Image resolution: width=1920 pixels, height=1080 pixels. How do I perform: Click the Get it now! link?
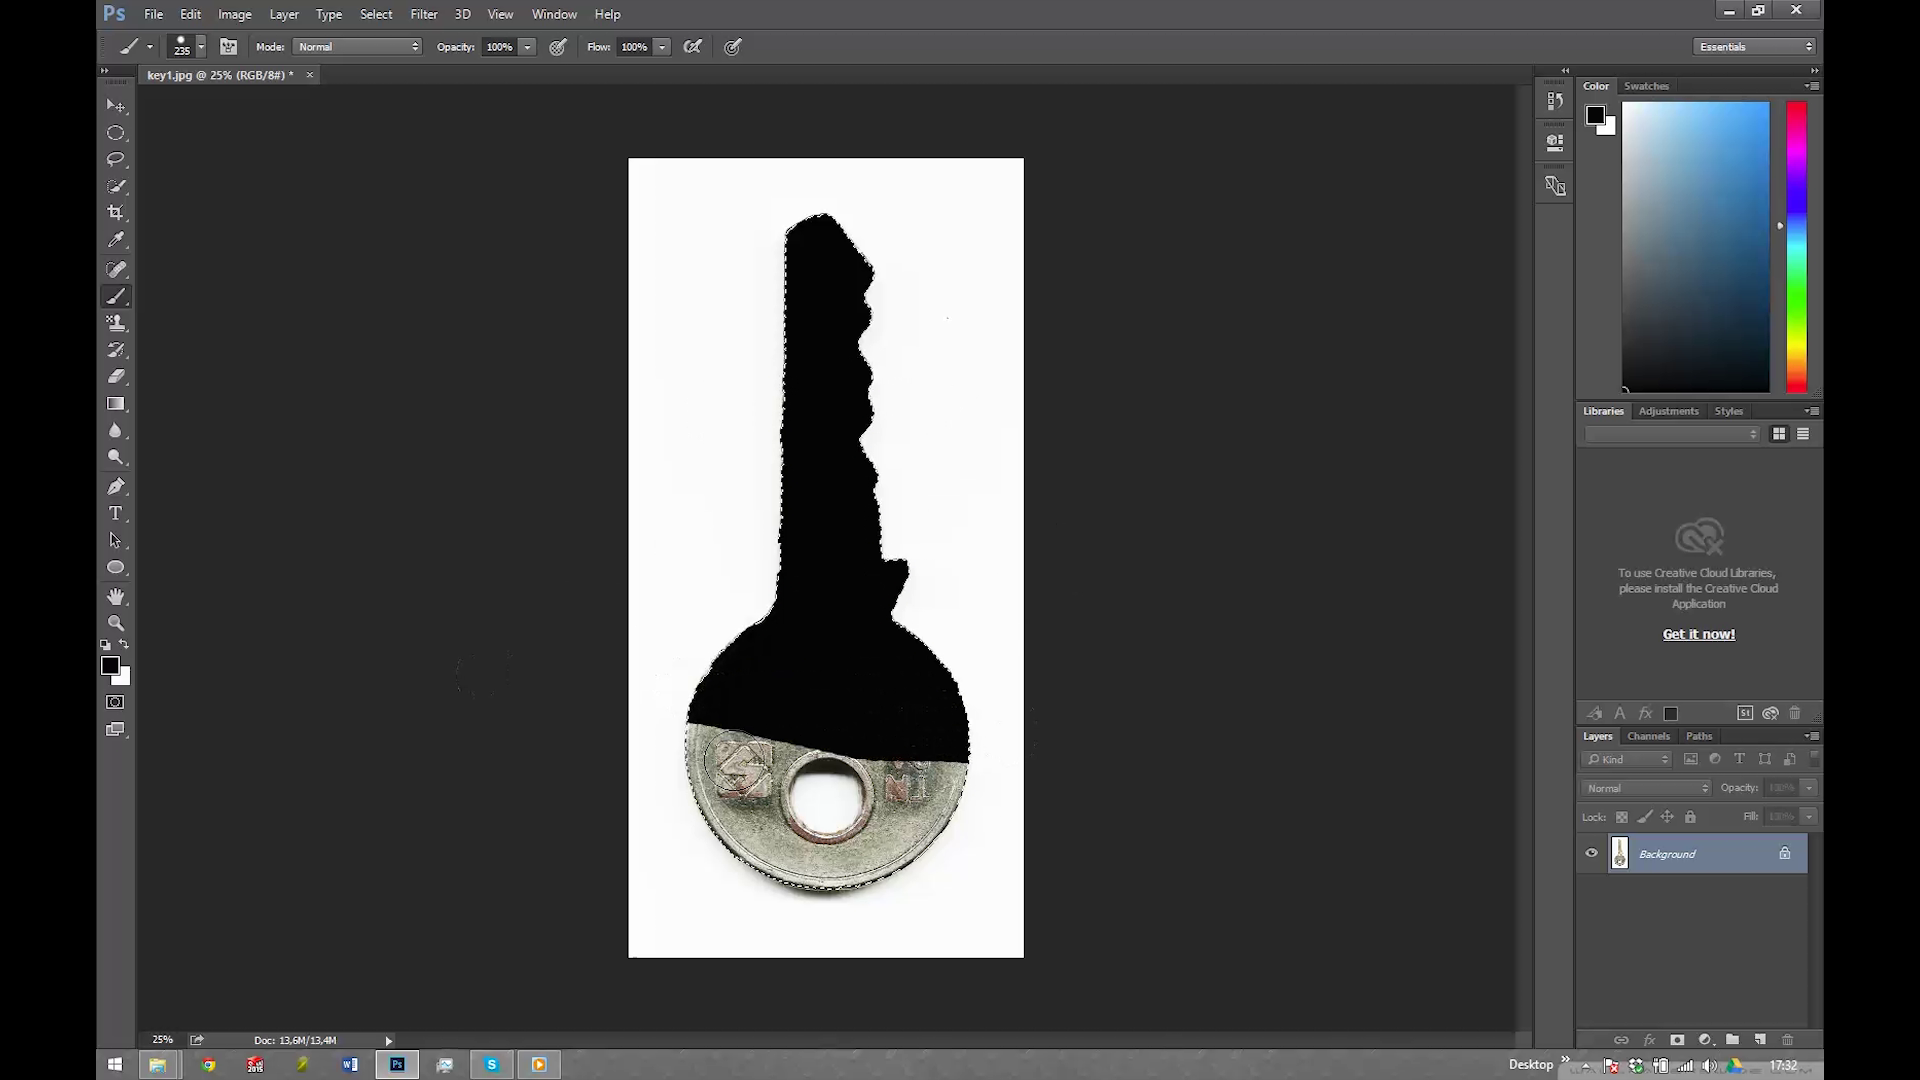pyautogui.click(x=1698, y=633)
